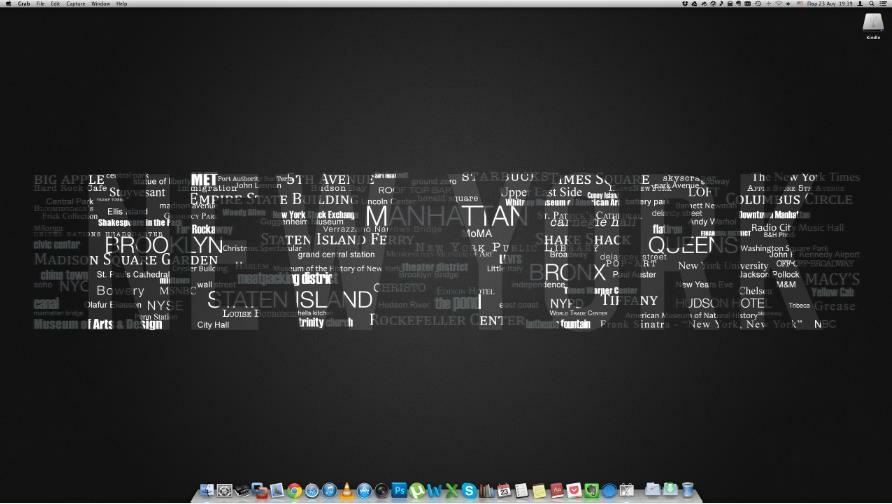Open the File menu

click(x=40, y=3)
